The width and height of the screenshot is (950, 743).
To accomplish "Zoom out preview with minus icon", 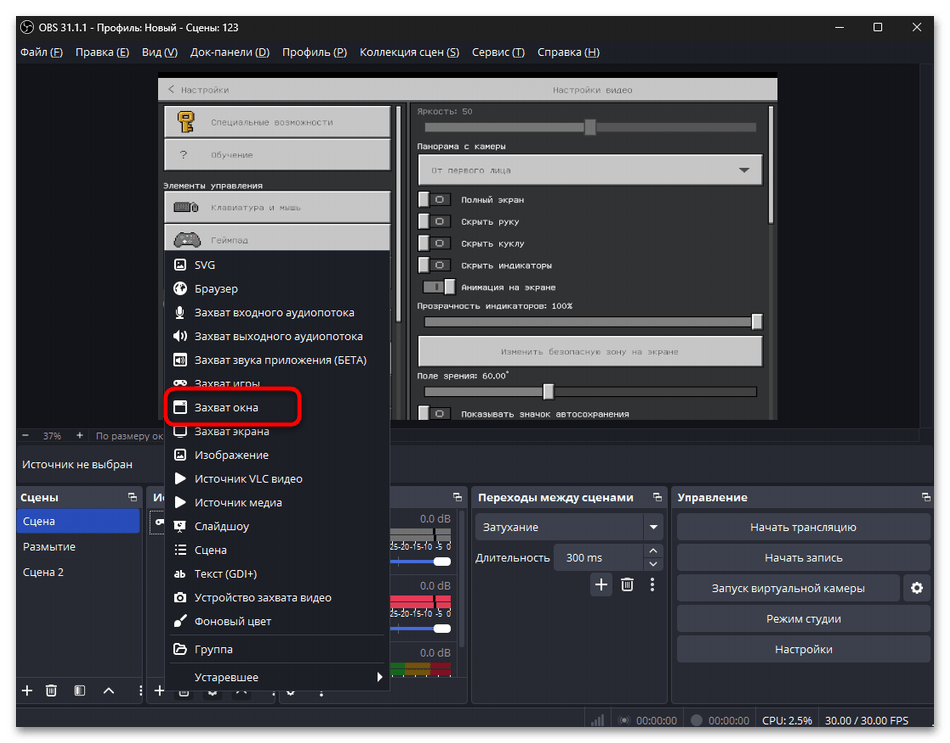I will 25,435.
